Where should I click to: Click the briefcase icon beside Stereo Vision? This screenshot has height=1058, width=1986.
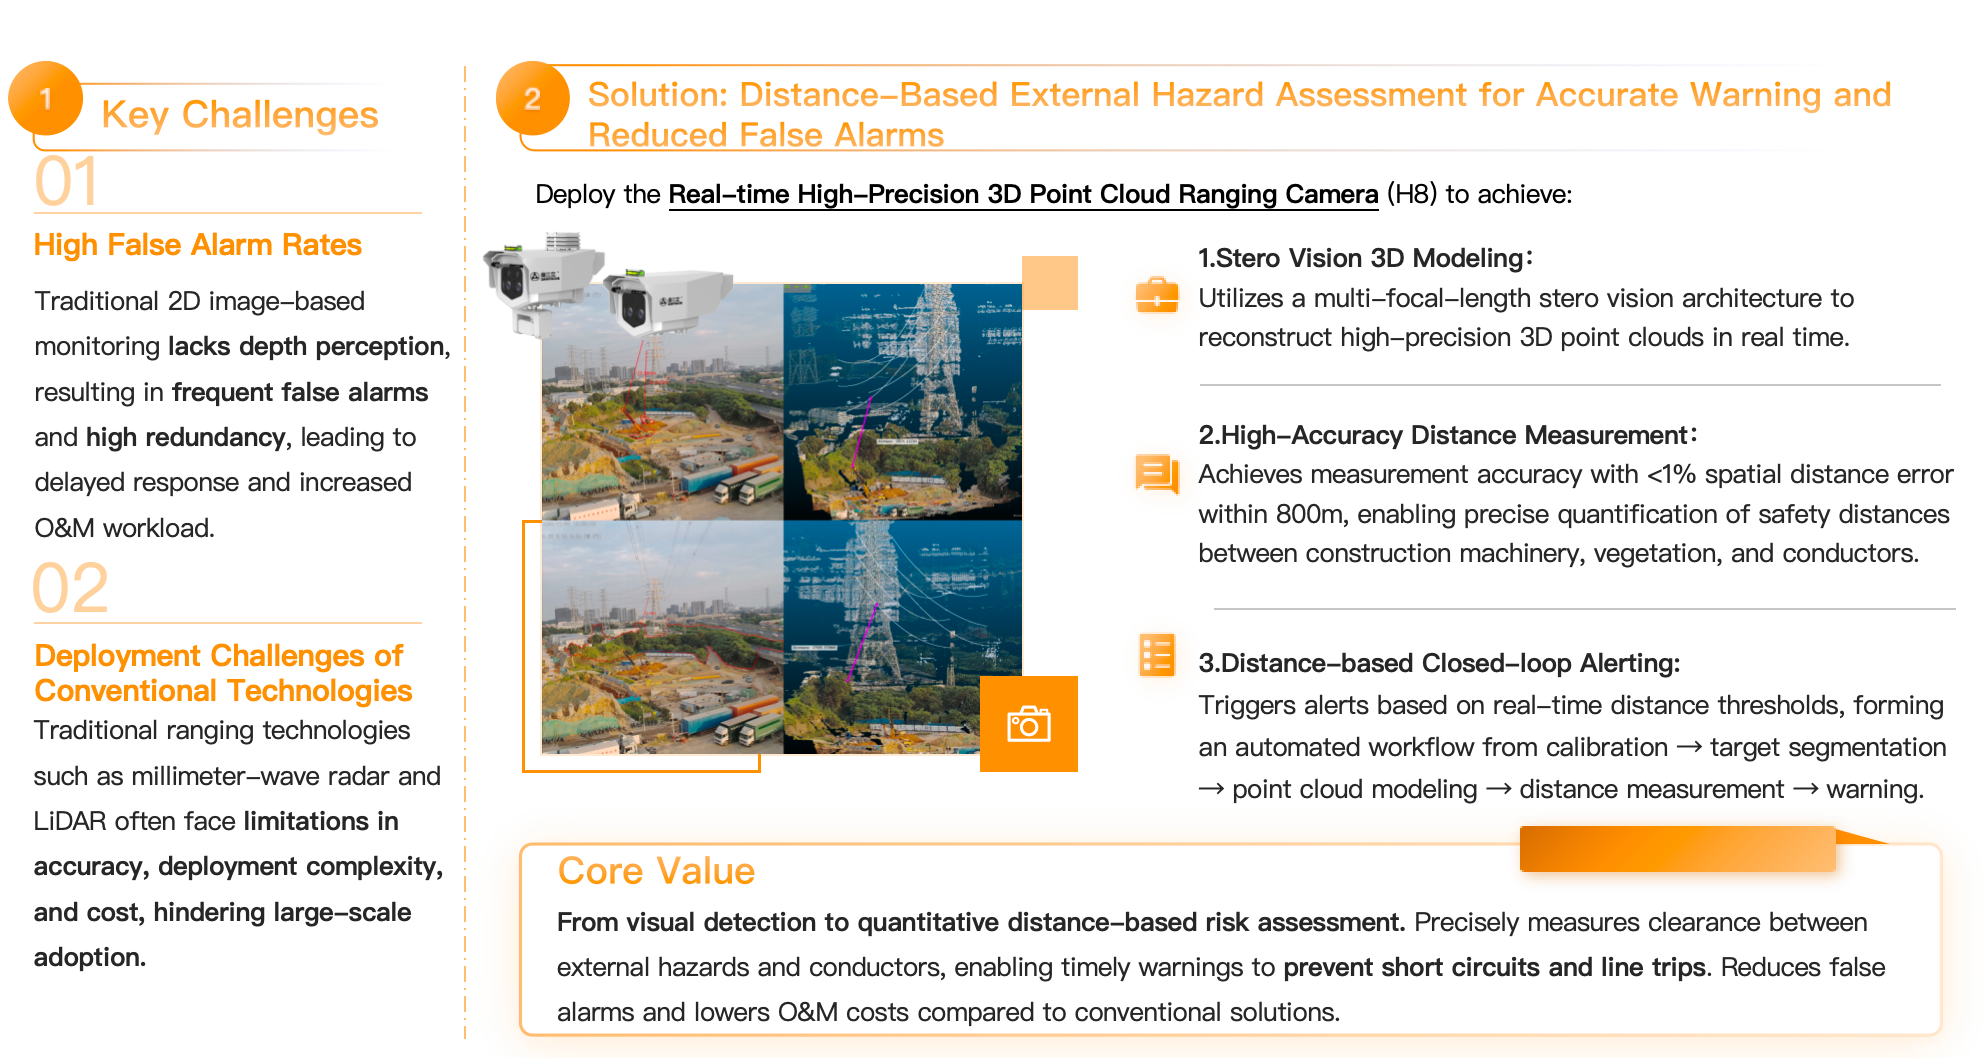[x=1156, y=295]
